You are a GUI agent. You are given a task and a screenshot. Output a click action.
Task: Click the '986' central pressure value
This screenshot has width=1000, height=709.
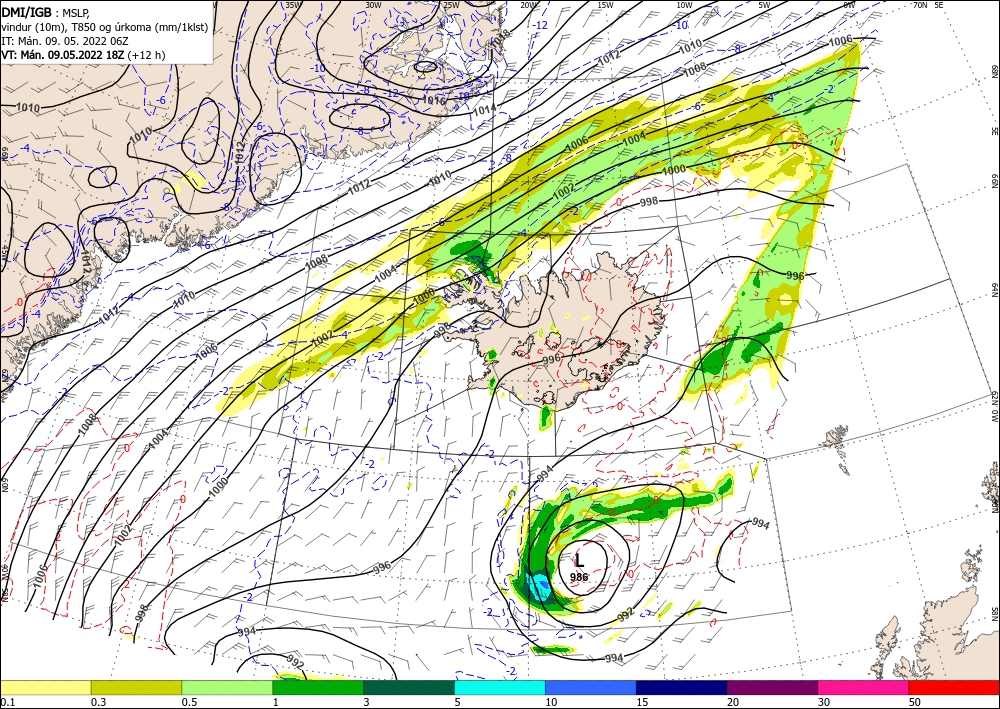point(579,577)
